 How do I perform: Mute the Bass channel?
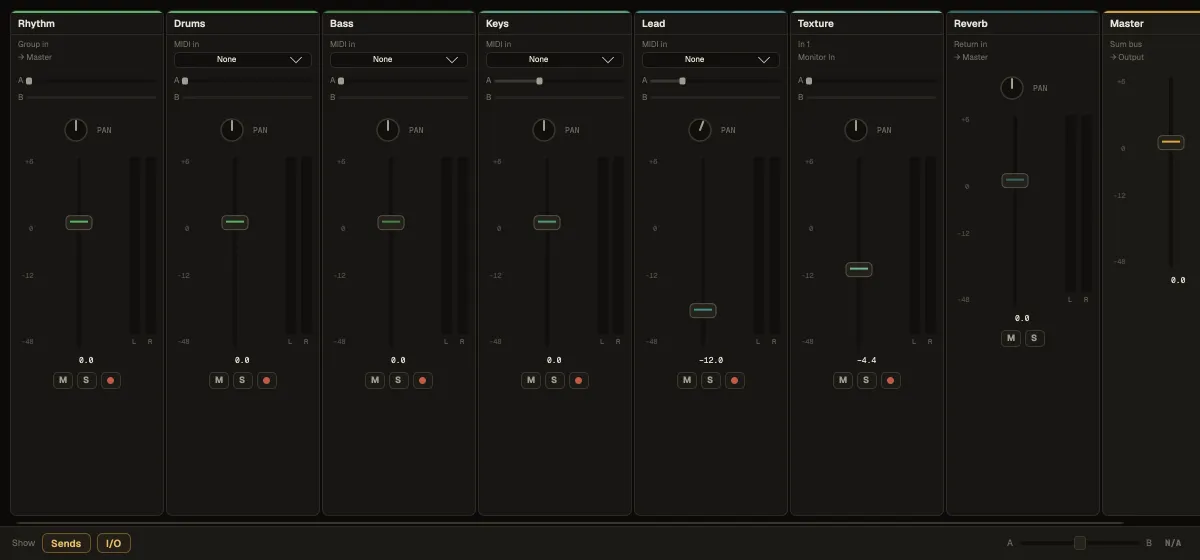coord(376,380)
